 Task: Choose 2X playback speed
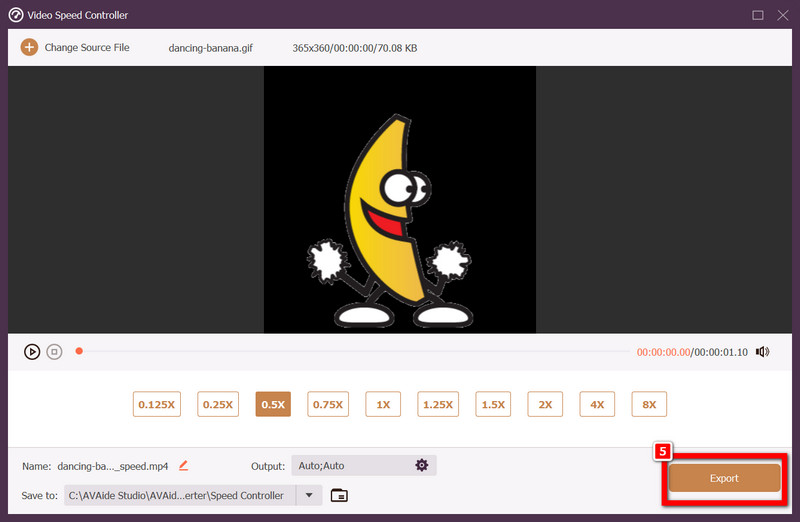pos(545,404)
